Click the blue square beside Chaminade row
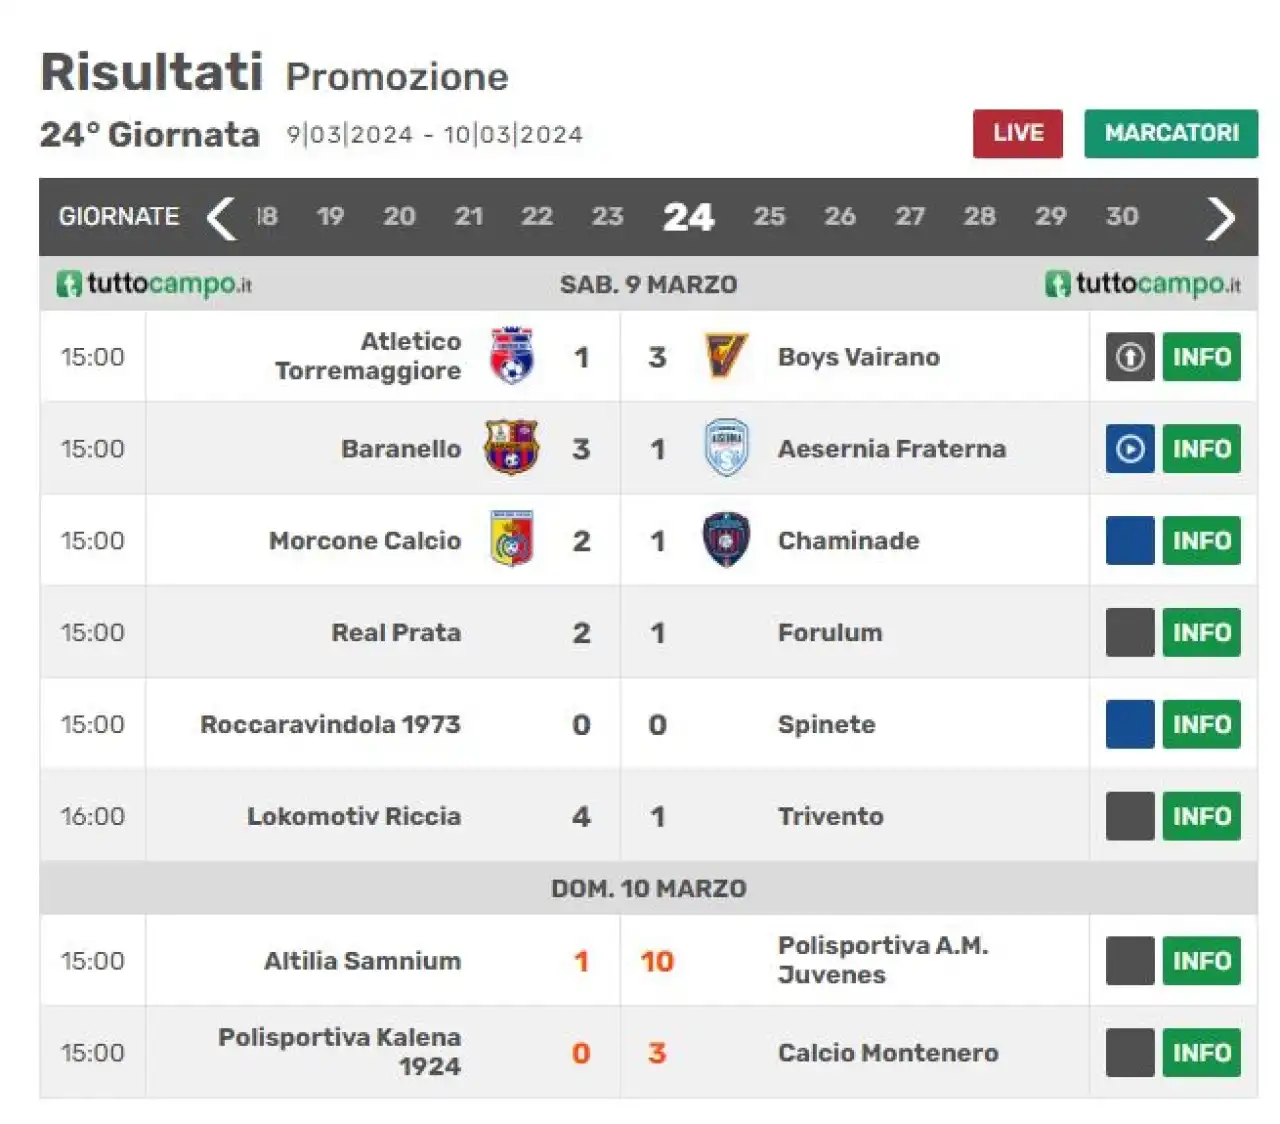 [1130, 541]
